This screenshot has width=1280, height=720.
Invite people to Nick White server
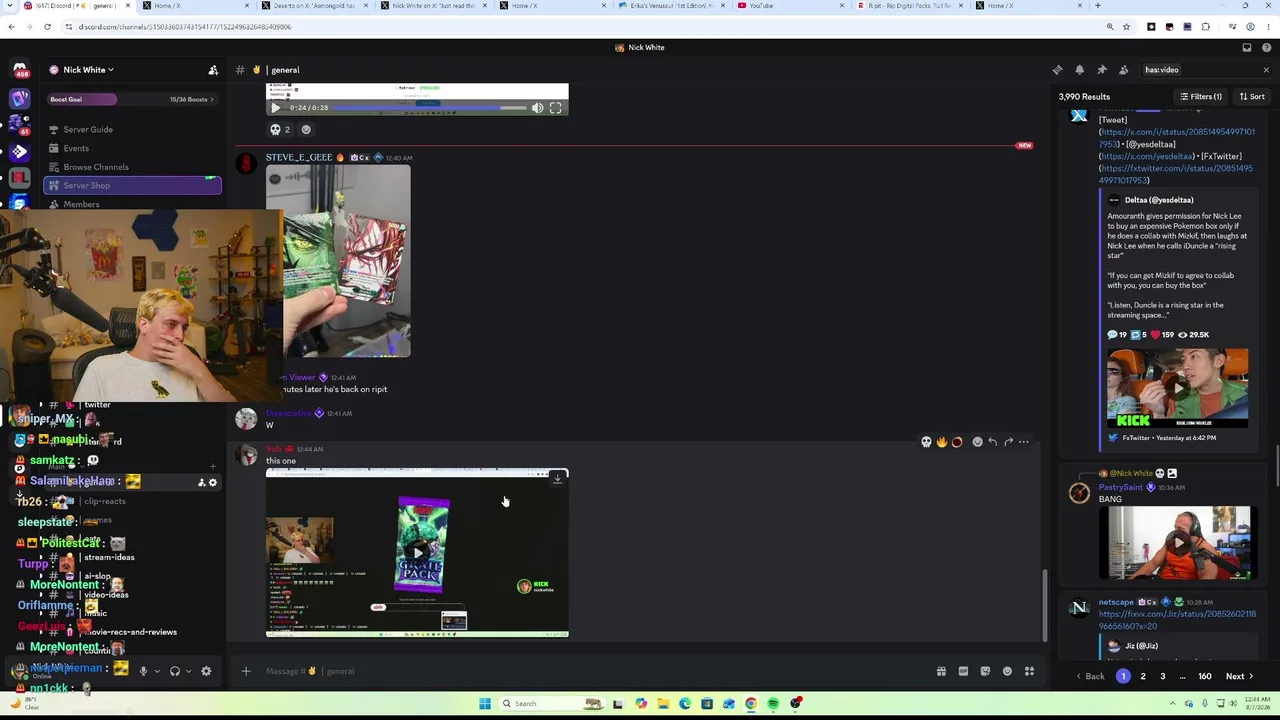(x=213, y=70)
